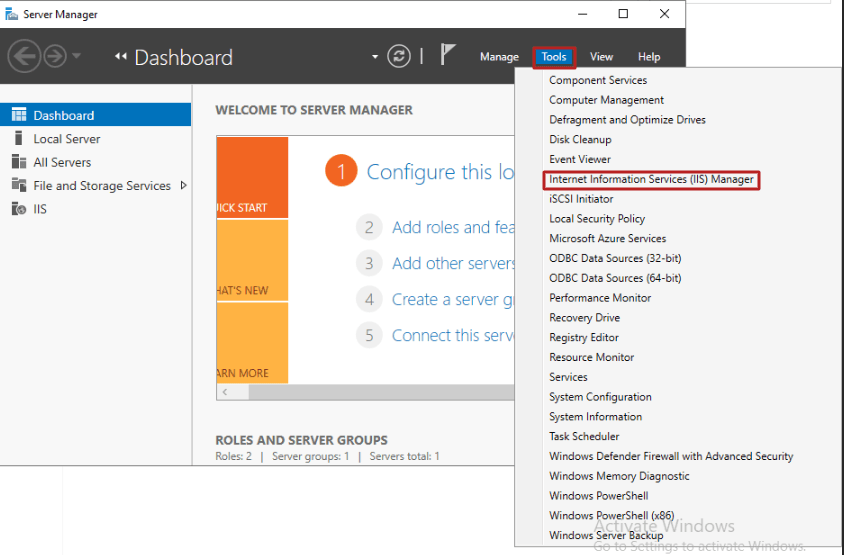Launch Internet Information Services (IIS) Manager
Image resolution: width=844 pixels, height=555 pixels.
pyautogui.click(x=651, y=179)
